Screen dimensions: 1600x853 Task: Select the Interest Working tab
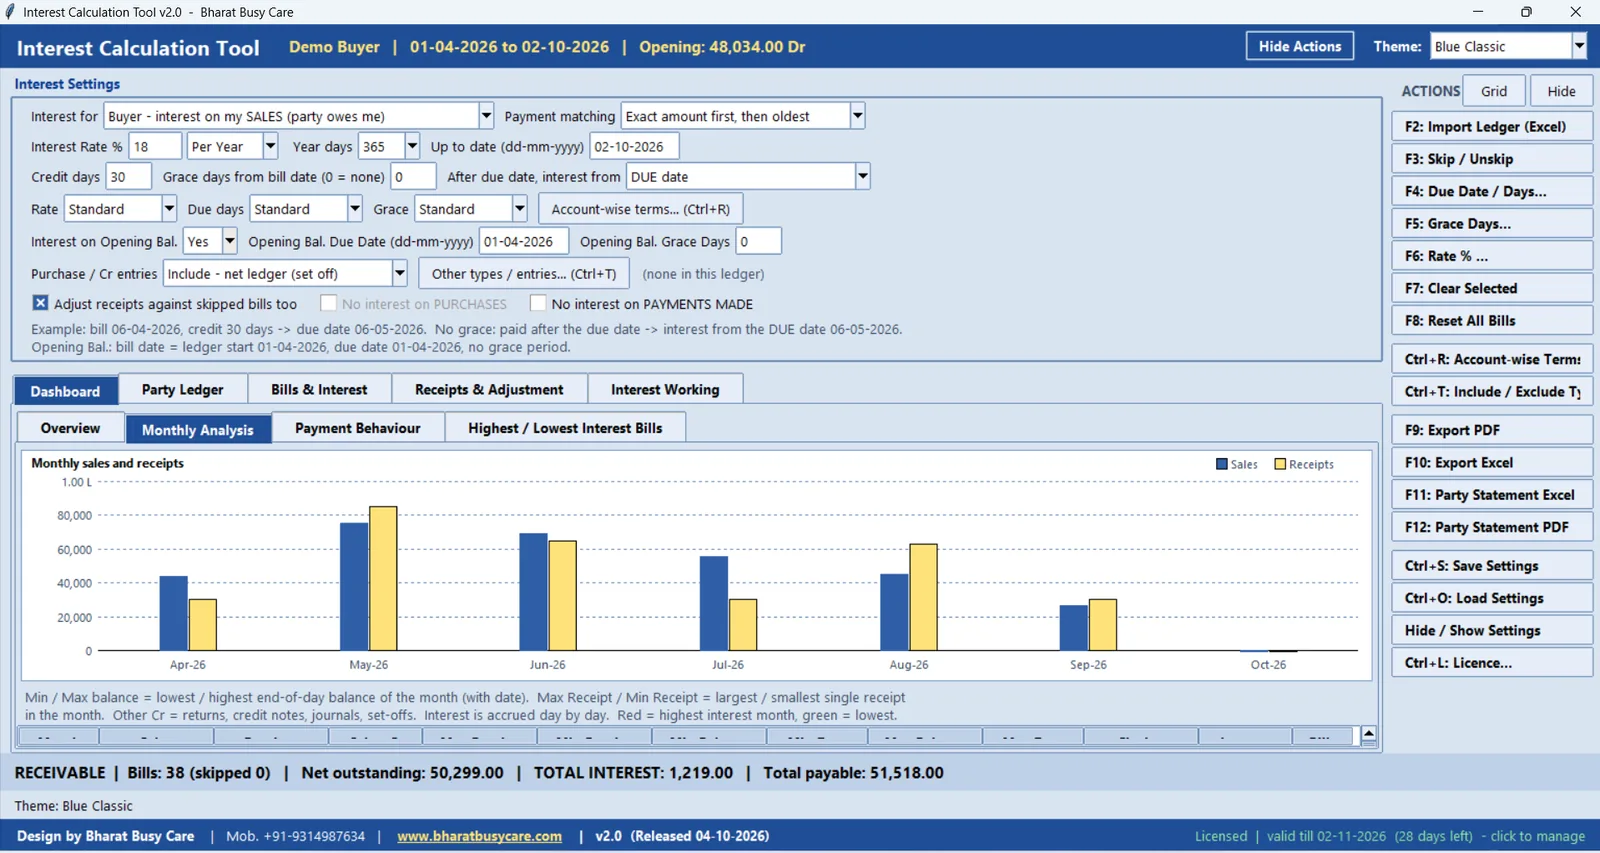point(665,390)
